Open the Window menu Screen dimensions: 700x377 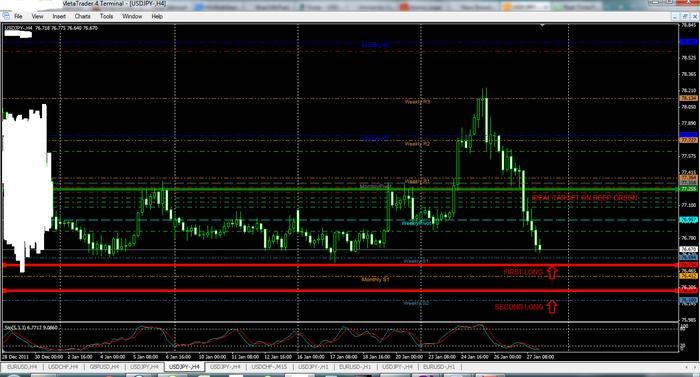pos(132,16)
